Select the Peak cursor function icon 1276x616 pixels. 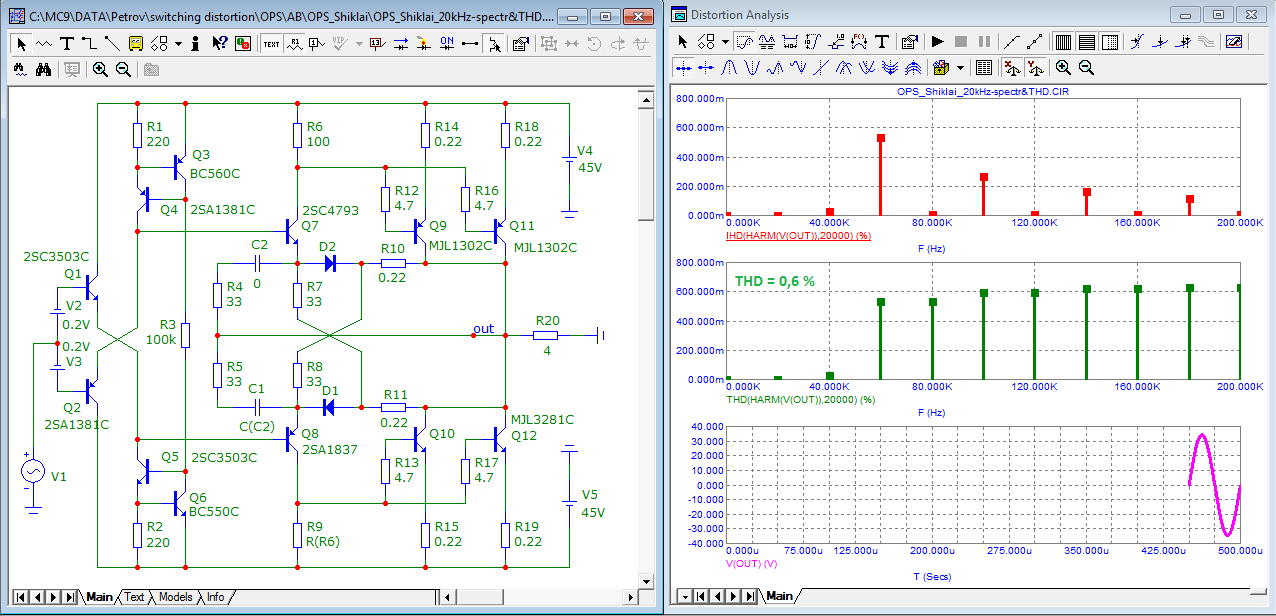coord(729,68)
